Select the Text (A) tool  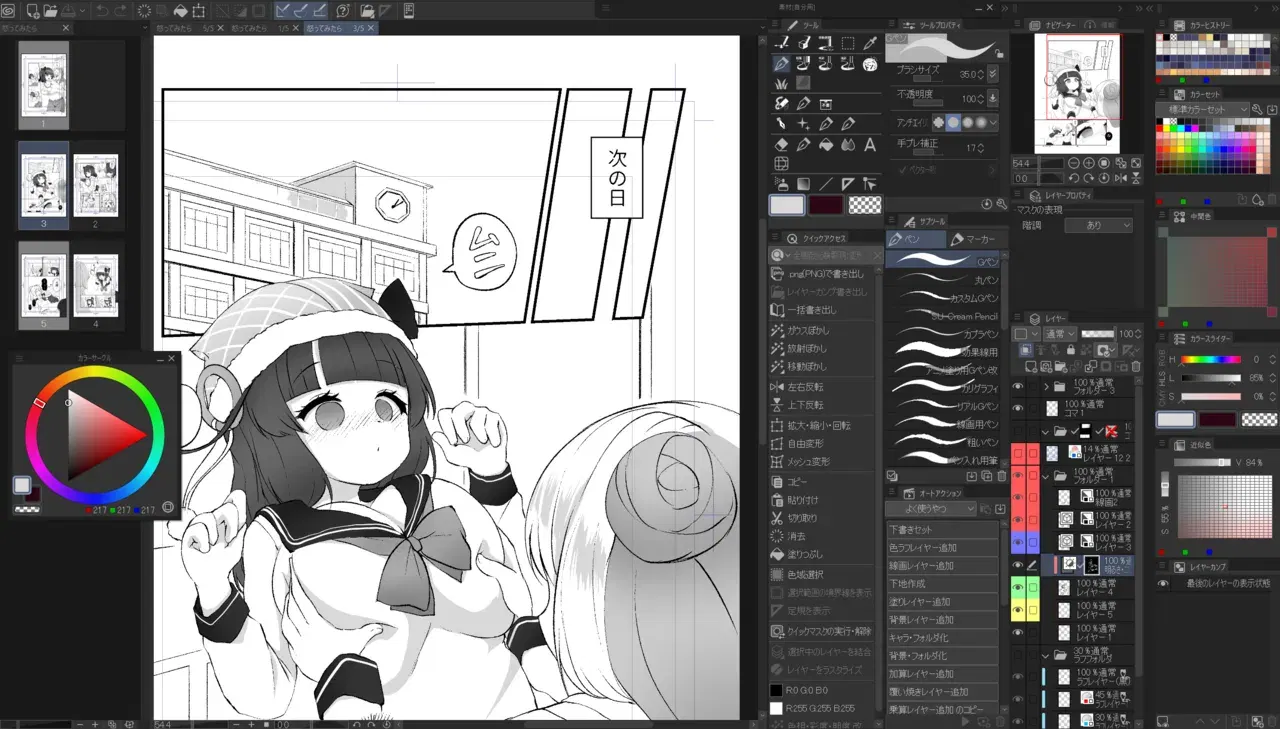click(x=870, y=145)
